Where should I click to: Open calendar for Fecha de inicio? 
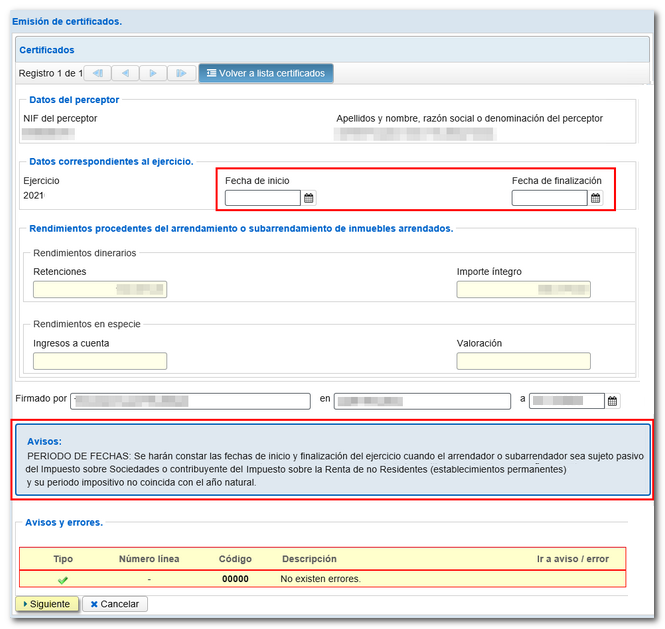(x=309, y=198)
